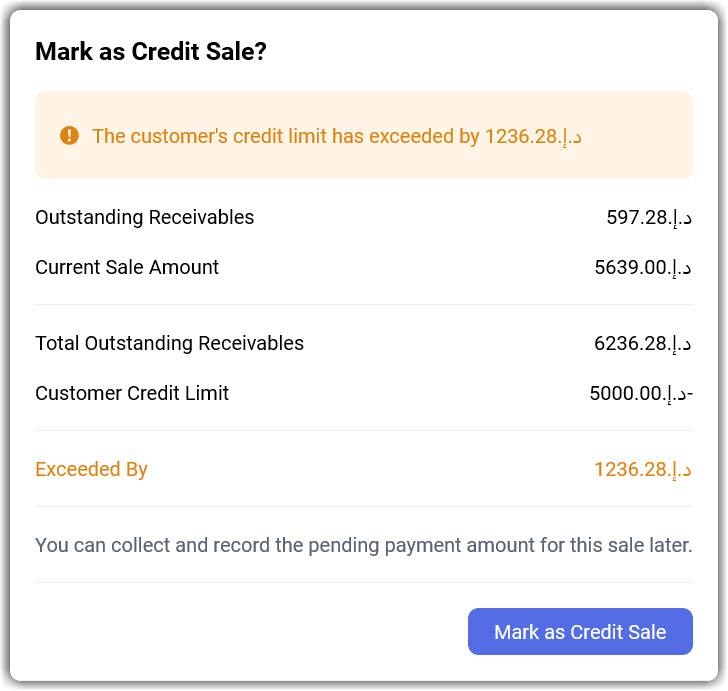Click the "Mark as Credit Sale?" dialog title
The width and height of the screenshot is (728, 691).
click(x=151, y=52)
